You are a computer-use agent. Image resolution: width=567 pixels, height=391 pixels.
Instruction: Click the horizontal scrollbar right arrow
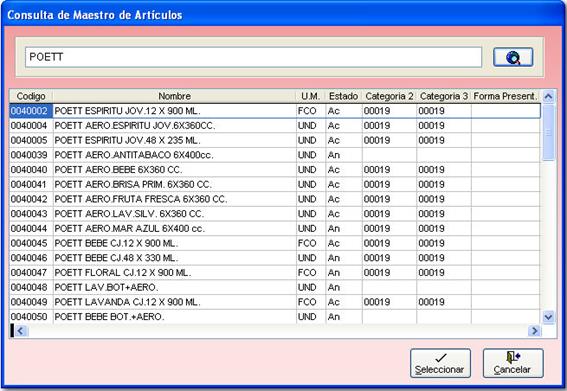[534, 331]
